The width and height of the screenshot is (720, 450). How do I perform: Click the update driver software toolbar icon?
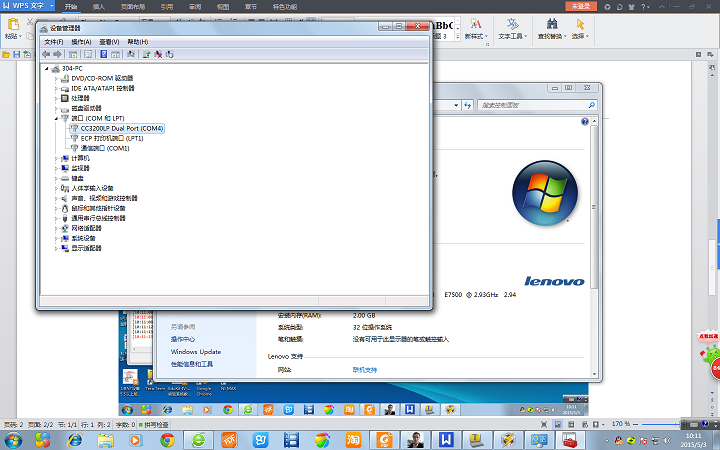point(146,54)
